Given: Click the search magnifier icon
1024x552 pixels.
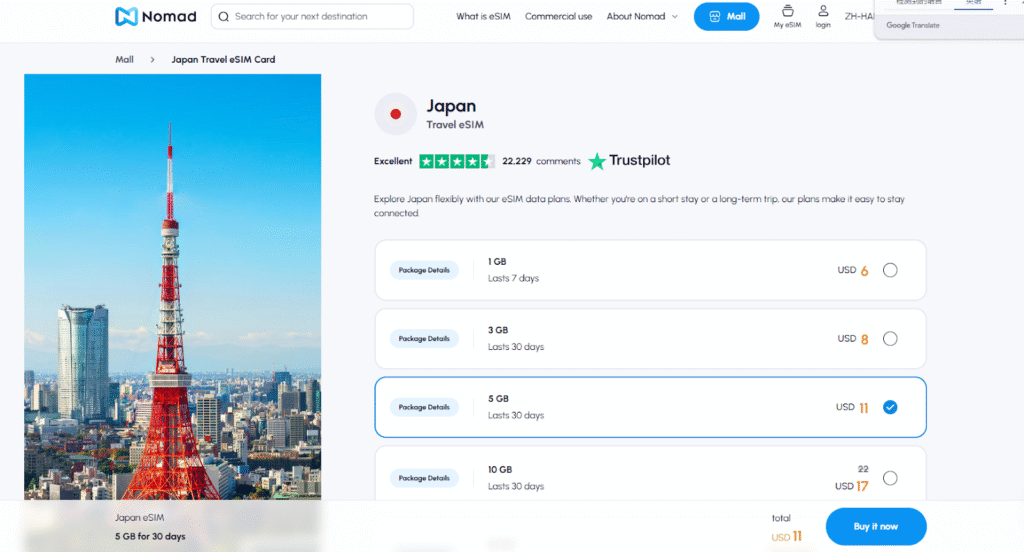Looking at the screenshot, I should pyautogui.click(x=223, y=17).
